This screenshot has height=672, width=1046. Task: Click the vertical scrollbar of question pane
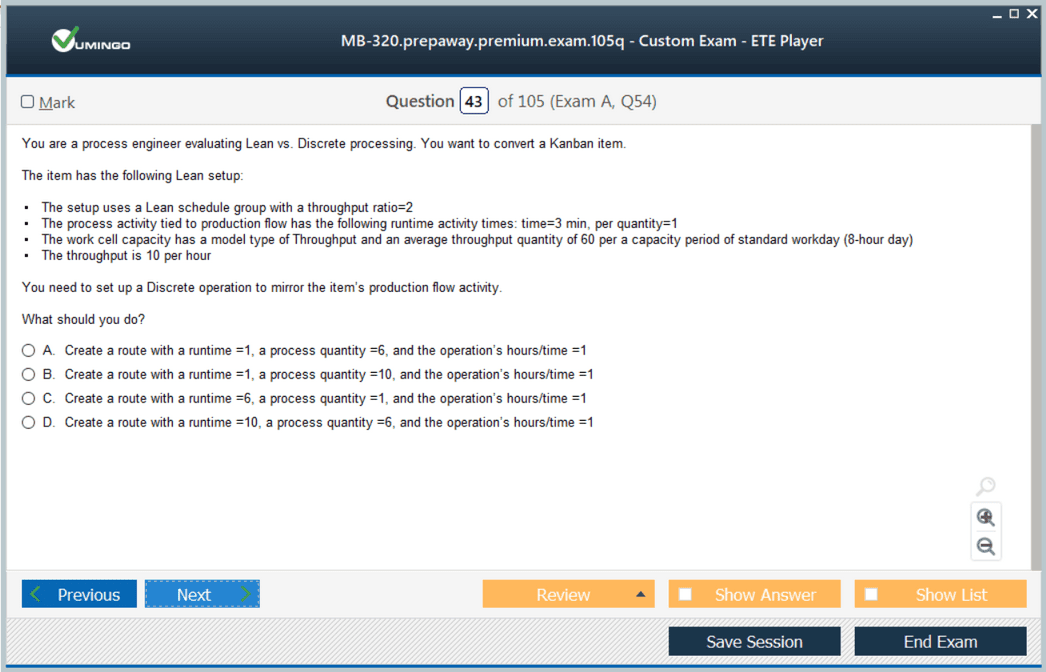pos(1035,347)
